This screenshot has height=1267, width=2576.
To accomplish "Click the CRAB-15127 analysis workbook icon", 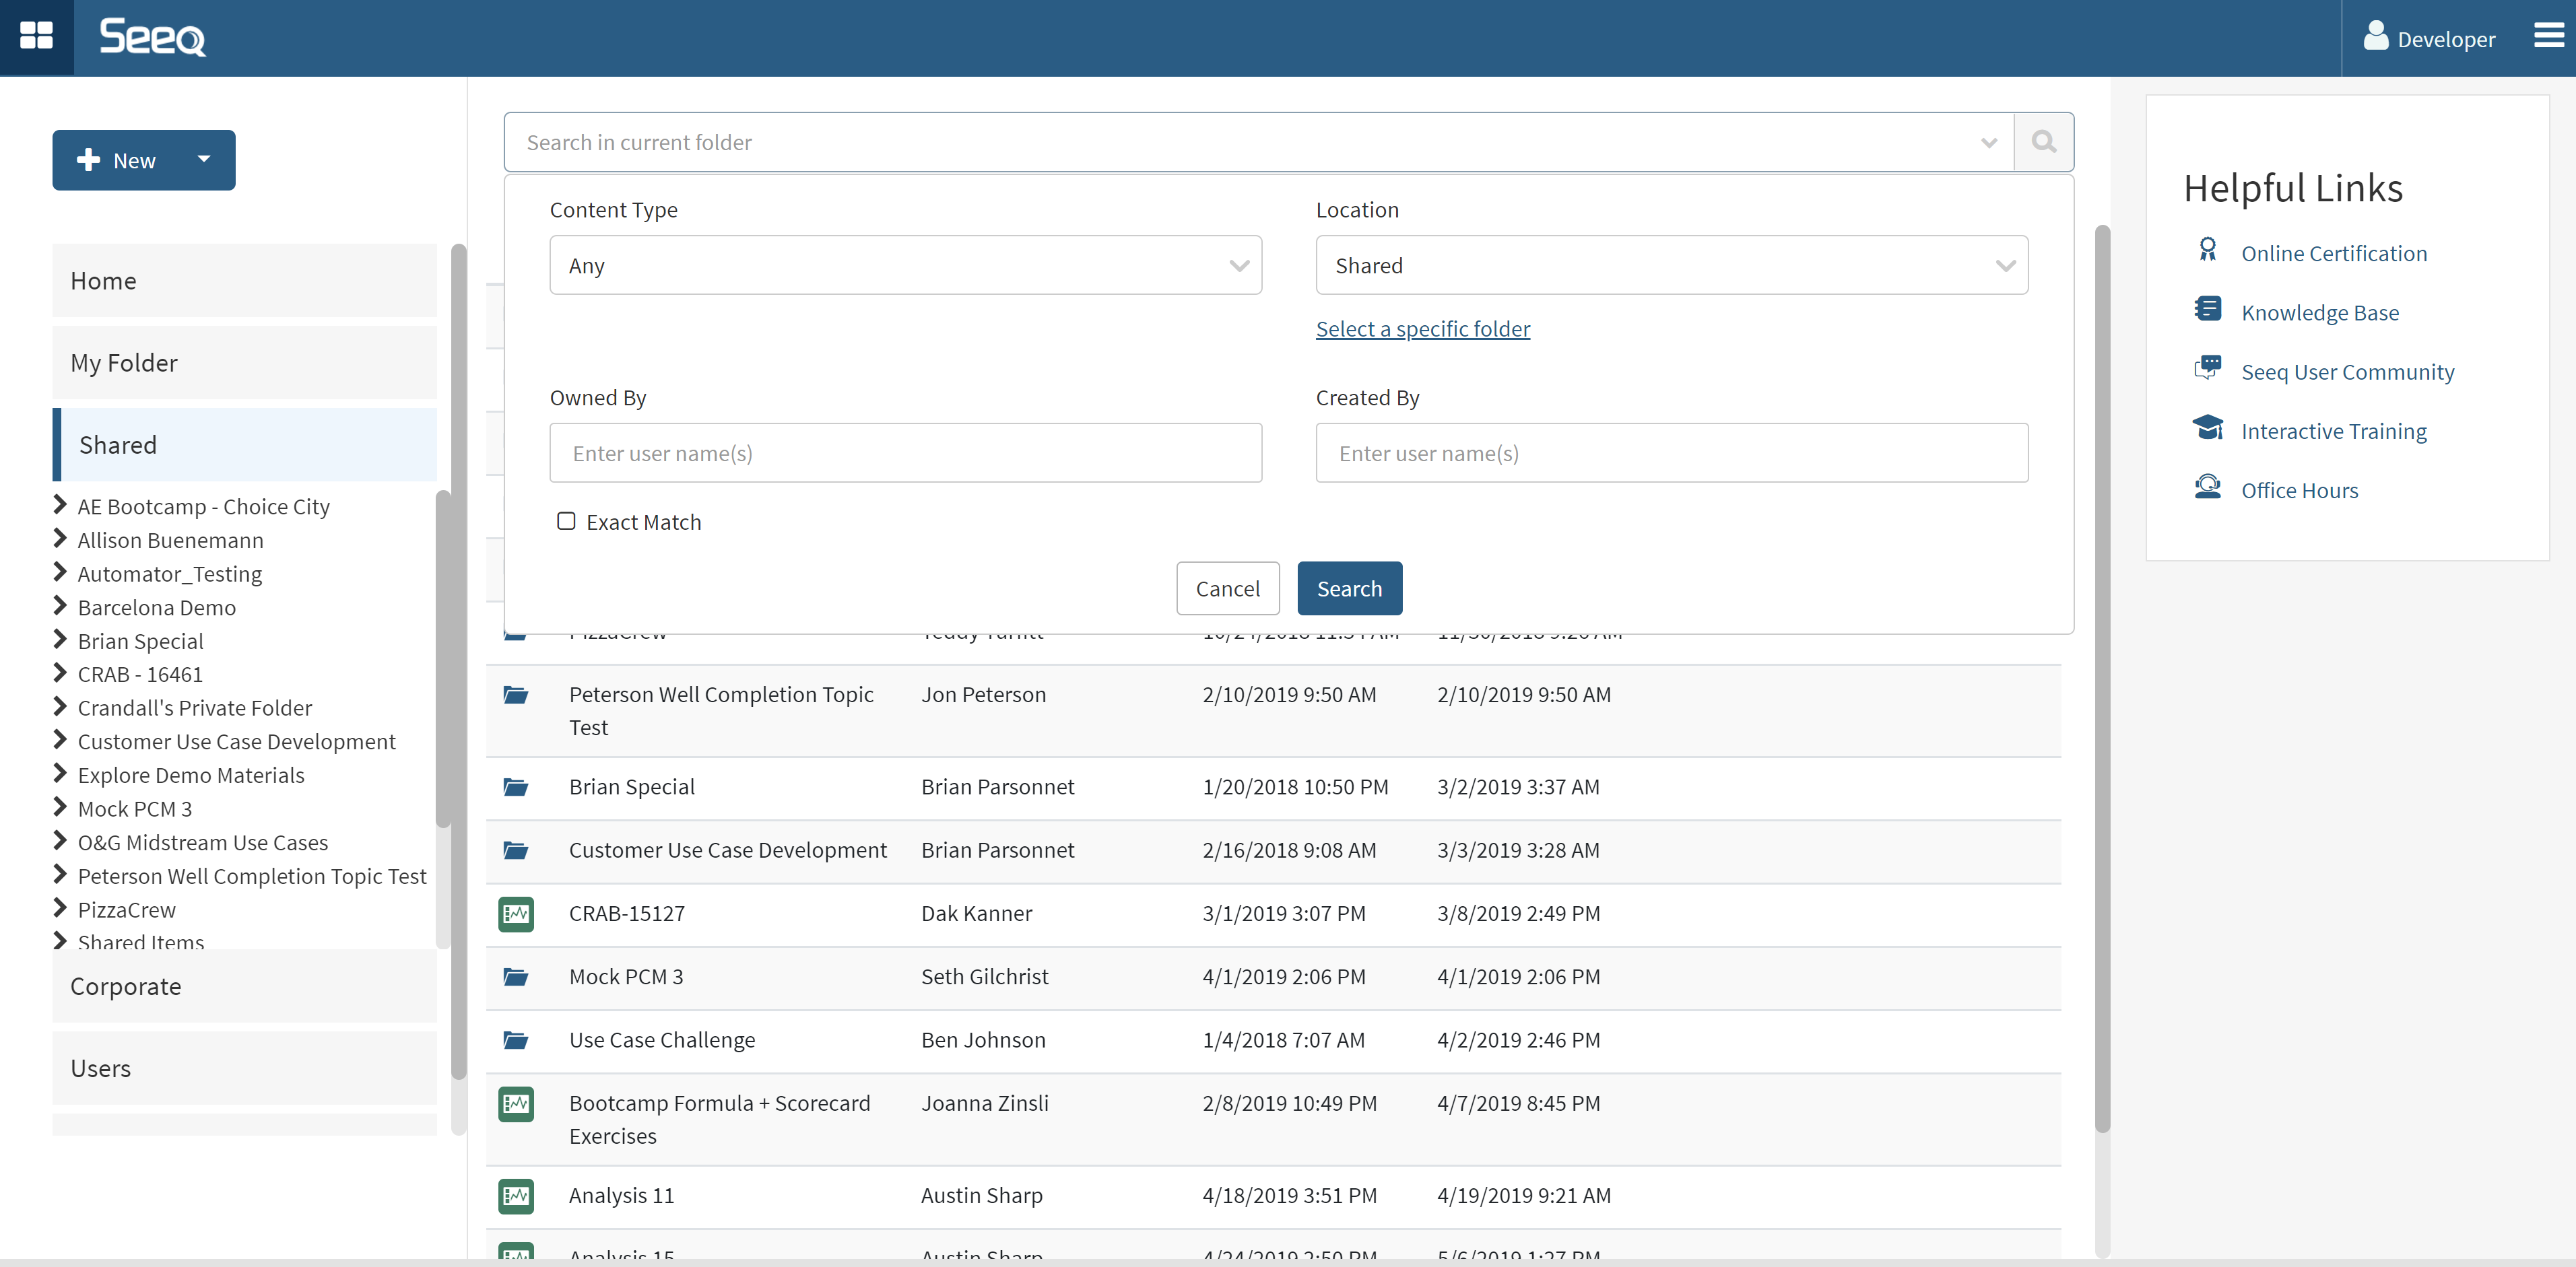I will pos(516,913).
